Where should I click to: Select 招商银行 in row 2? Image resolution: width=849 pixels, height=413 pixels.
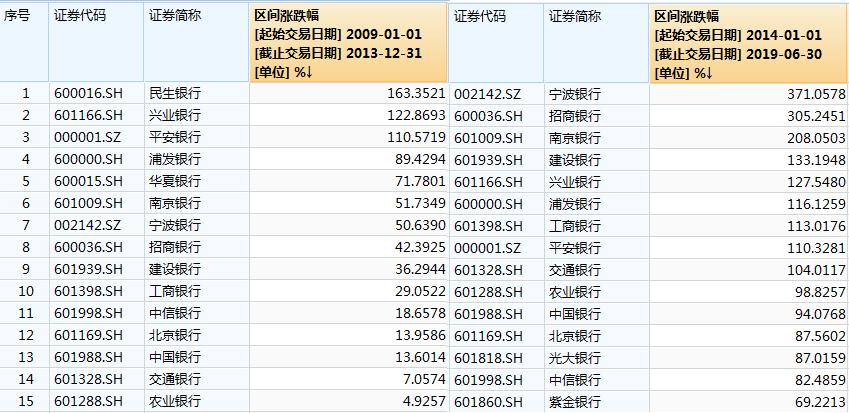pyautogui.click(x=575, y=116)
